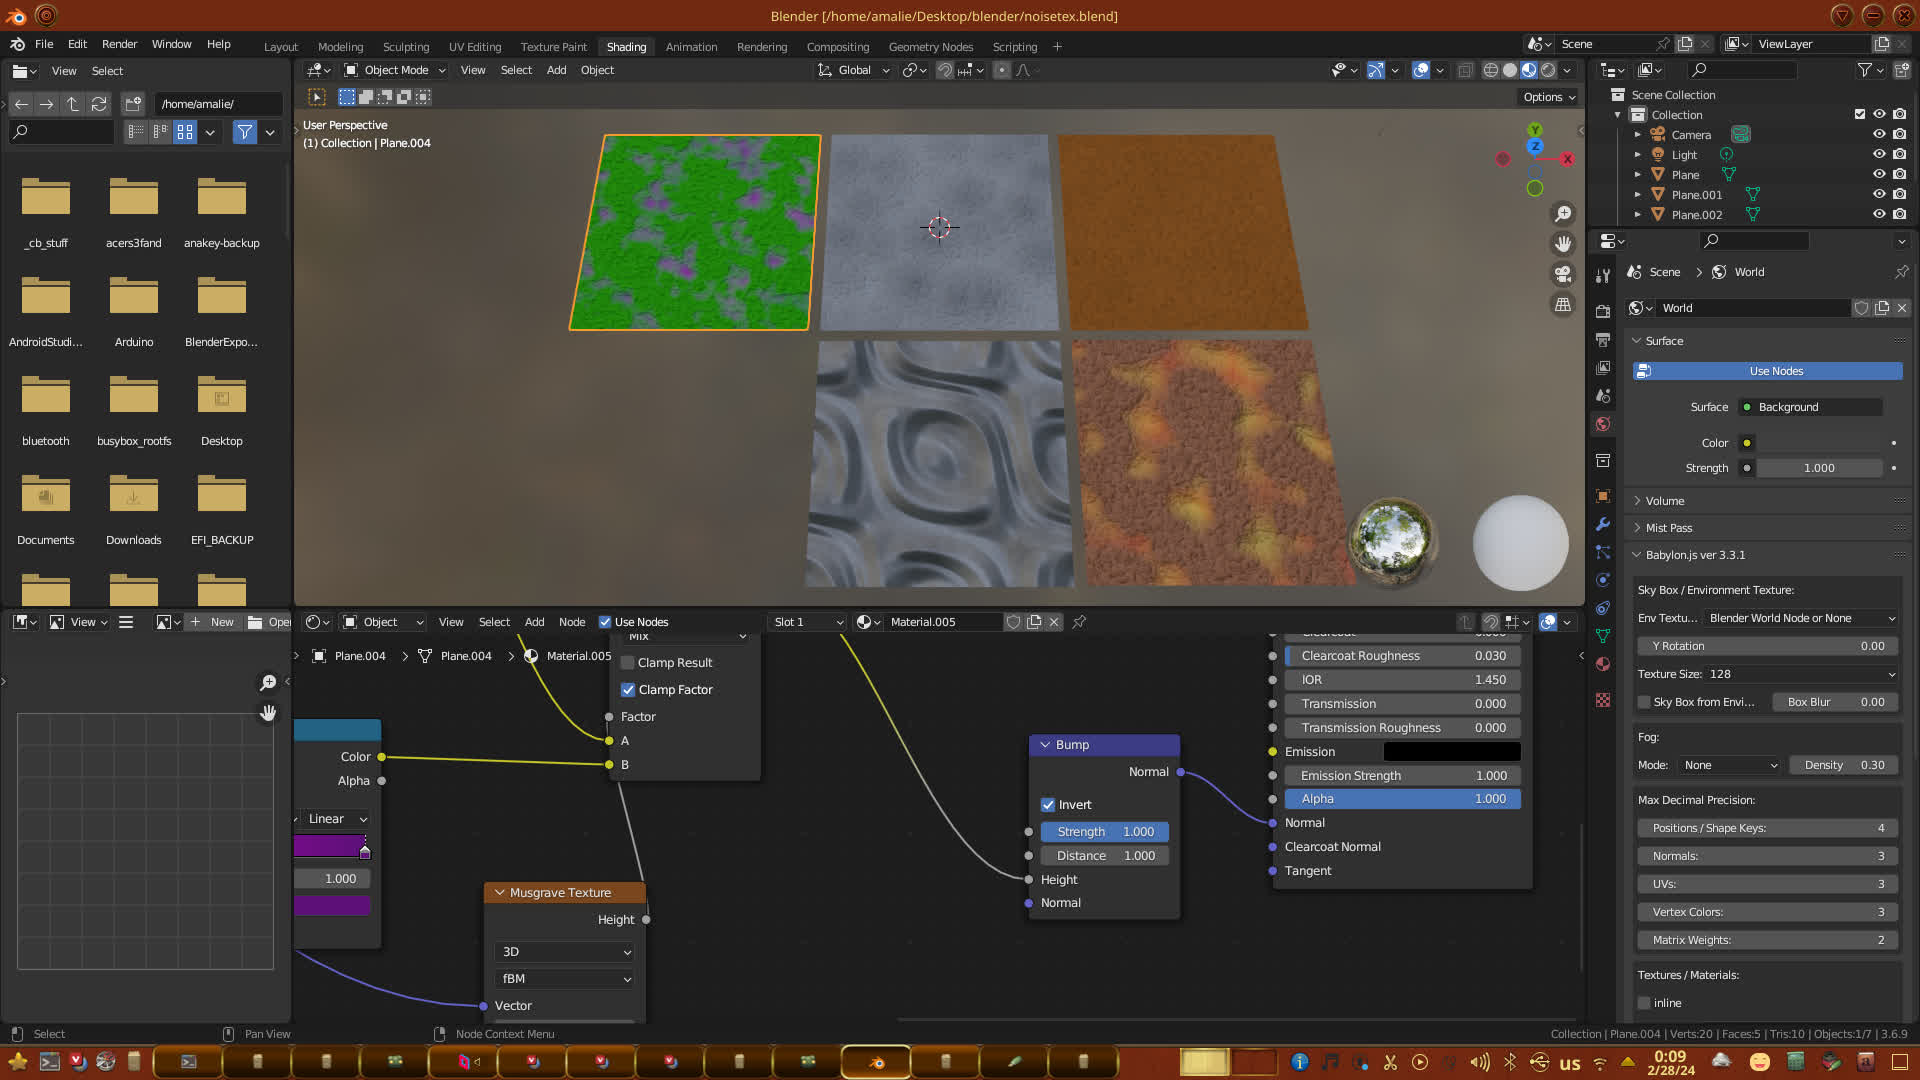Open Material properties tab icon
Image resolution: width=1920 pixels, height=1080 pixels.
[x=1603, y=664]
